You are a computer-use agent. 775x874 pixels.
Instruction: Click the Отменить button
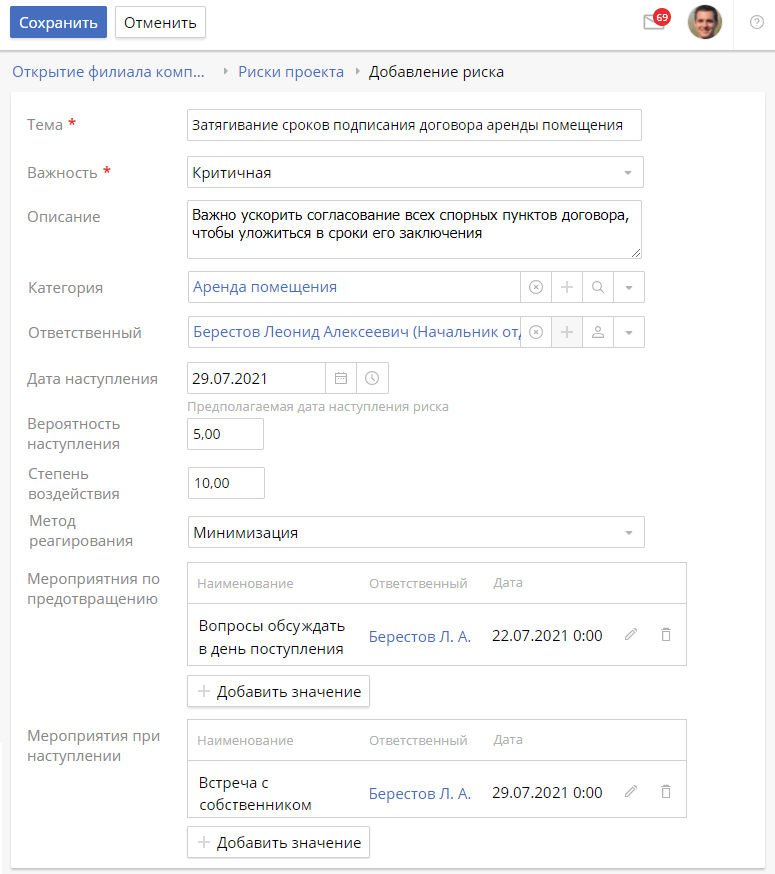(x=160, y=22)
